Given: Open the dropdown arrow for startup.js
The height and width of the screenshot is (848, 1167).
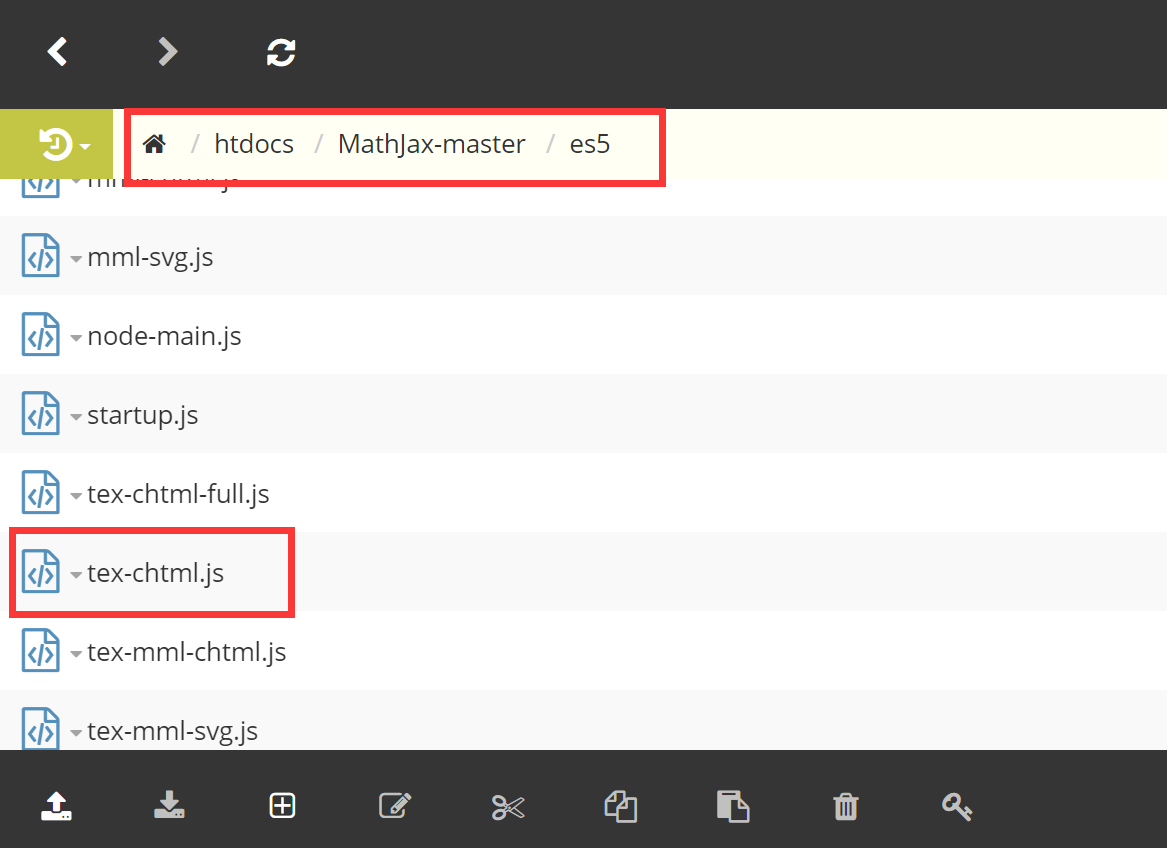Looking at the screenshot, I should [x=76, y=417].
